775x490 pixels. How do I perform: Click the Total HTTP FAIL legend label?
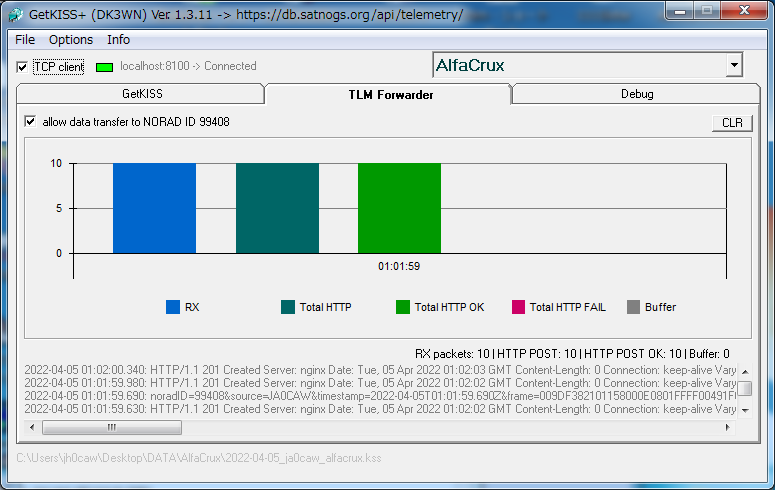click(x=567, y=307)
